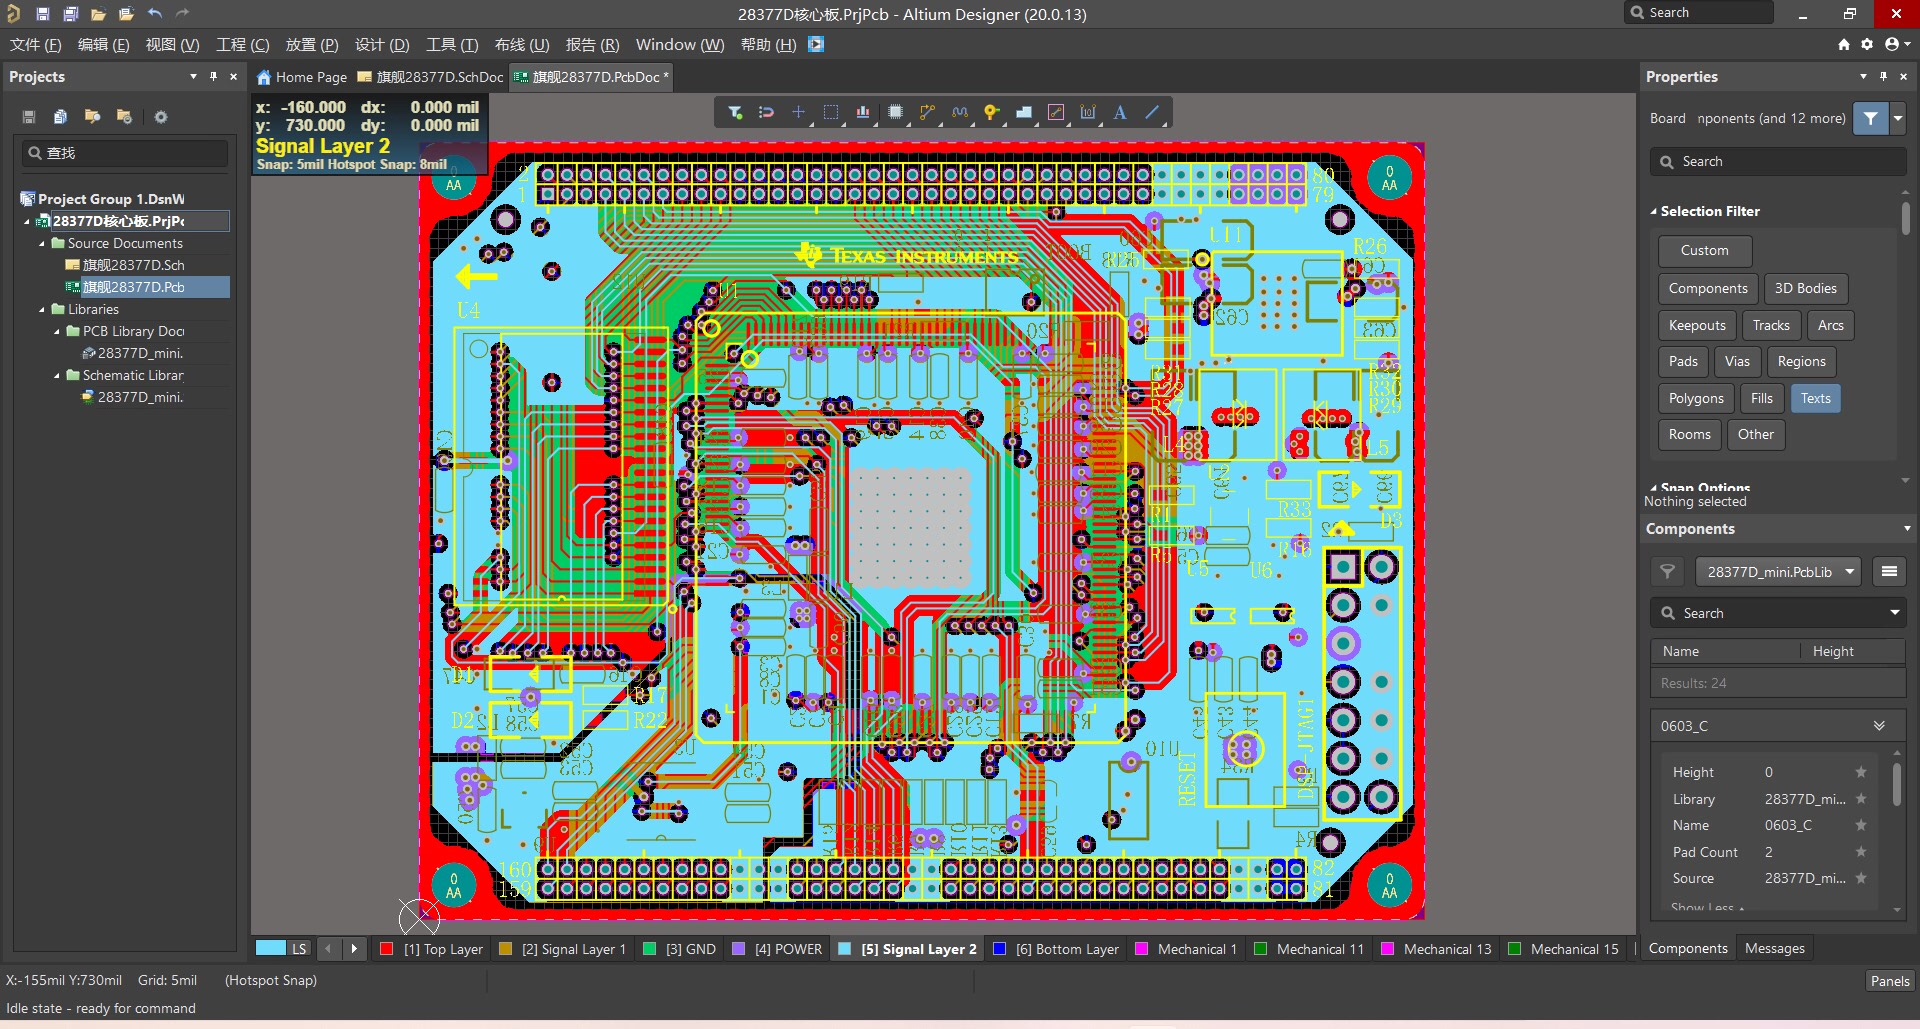Click the 查找 search box in Projects

pos(126,153)
